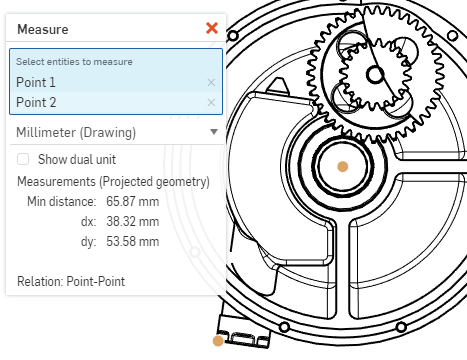Enable the Show dual unit checkbox
467x360 pixels.
tap(23, 159)
